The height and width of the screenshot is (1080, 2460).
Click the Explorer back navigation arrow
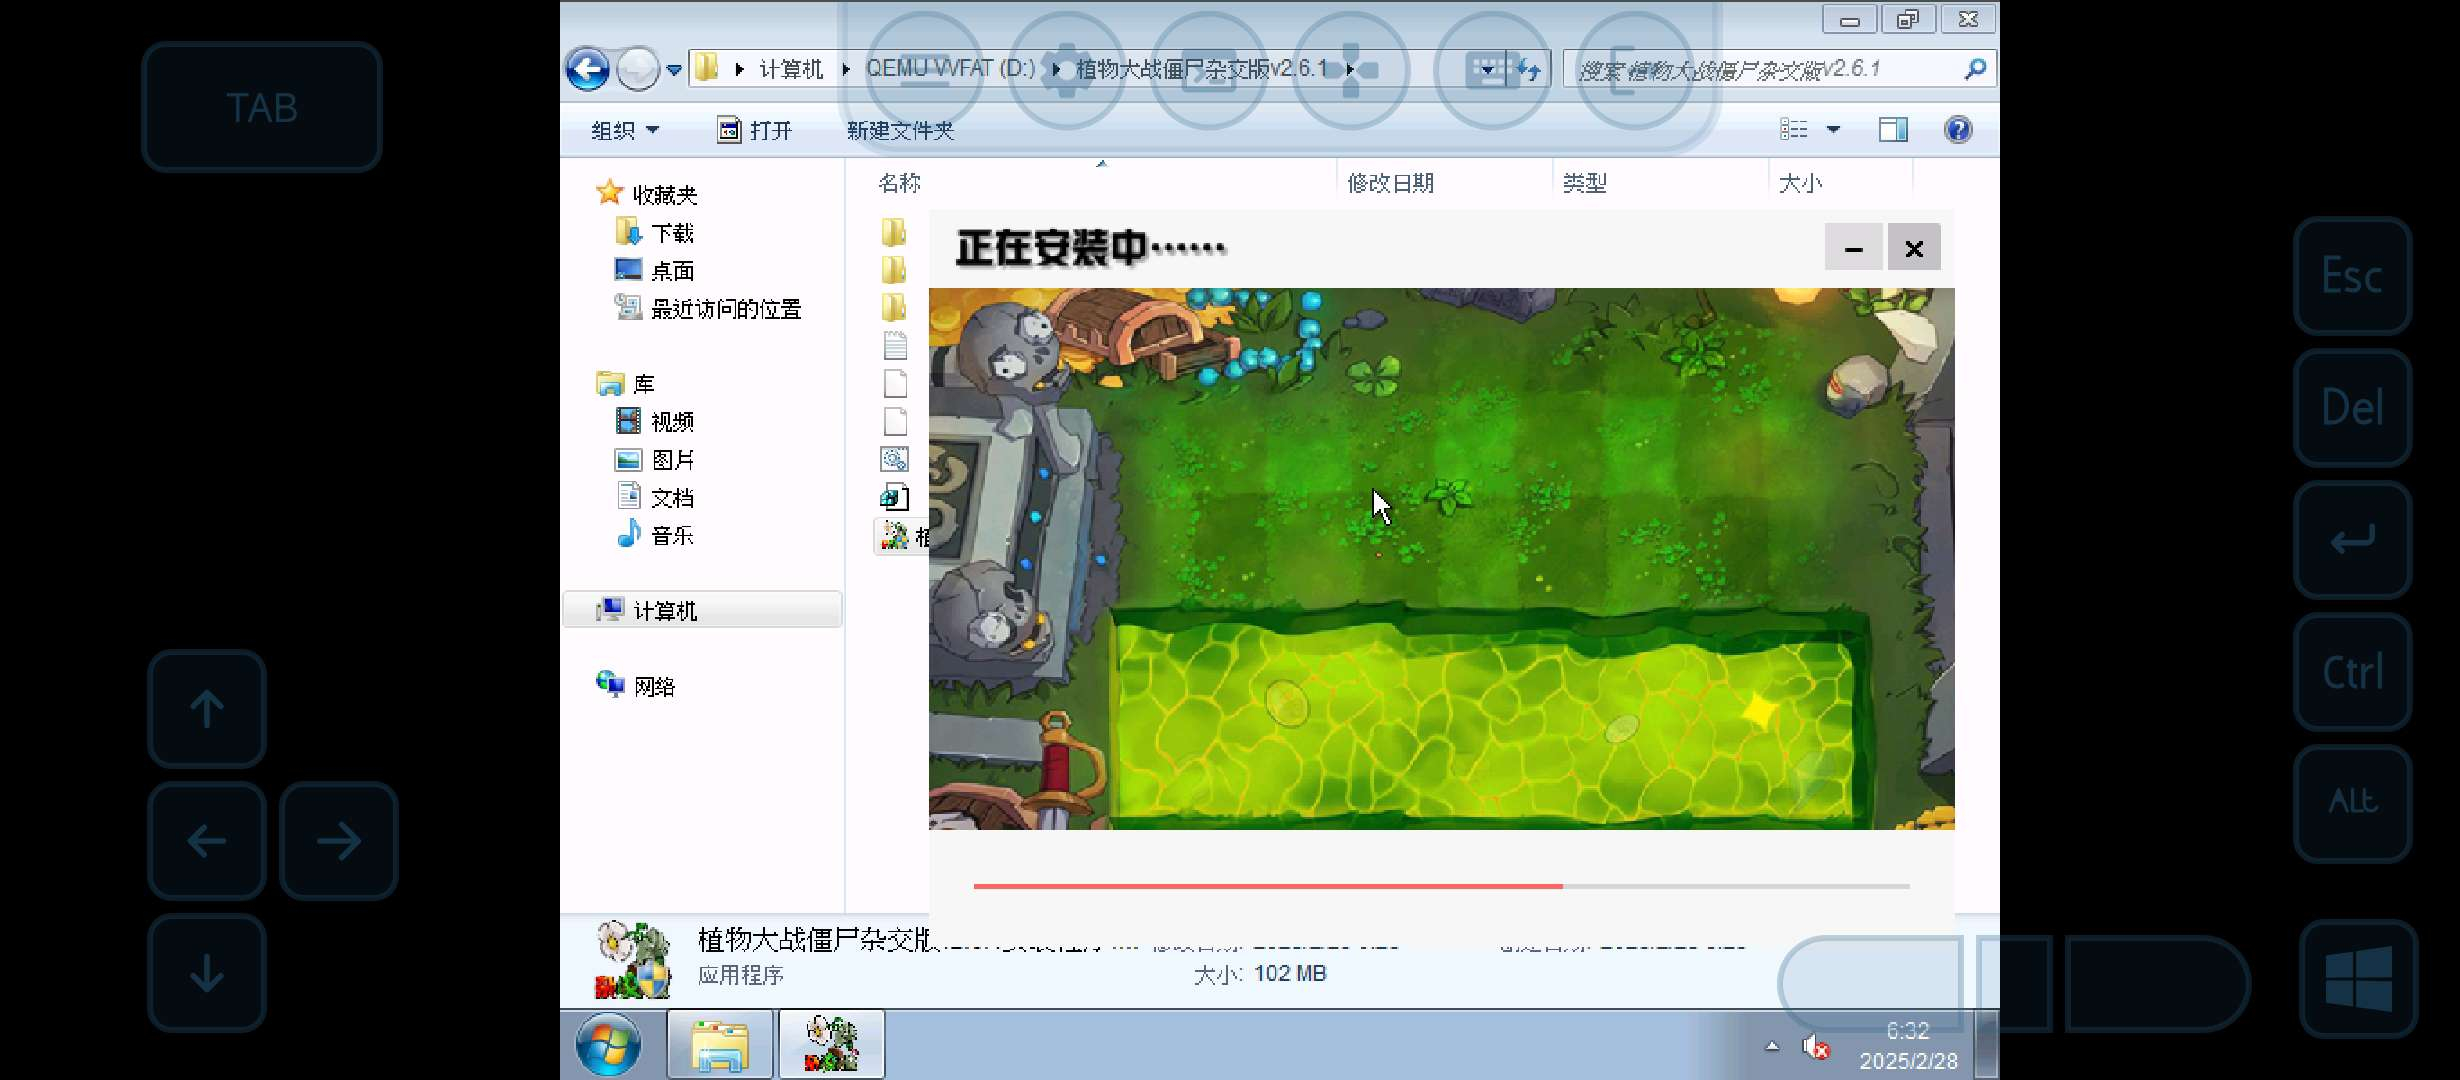pyautogui.click(x=587, y=69)
